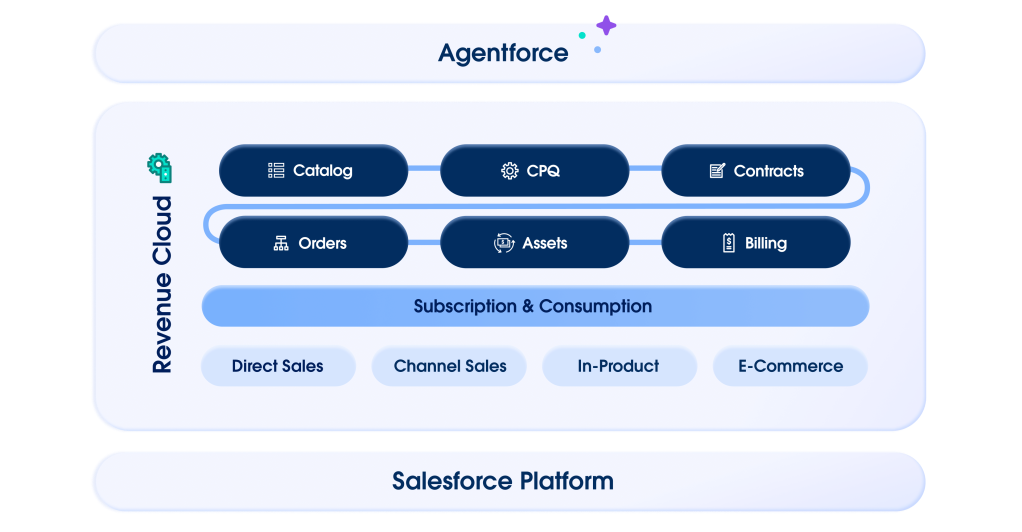
Task: Open the Salesforce Platform banner title
Action: point(503,481)
